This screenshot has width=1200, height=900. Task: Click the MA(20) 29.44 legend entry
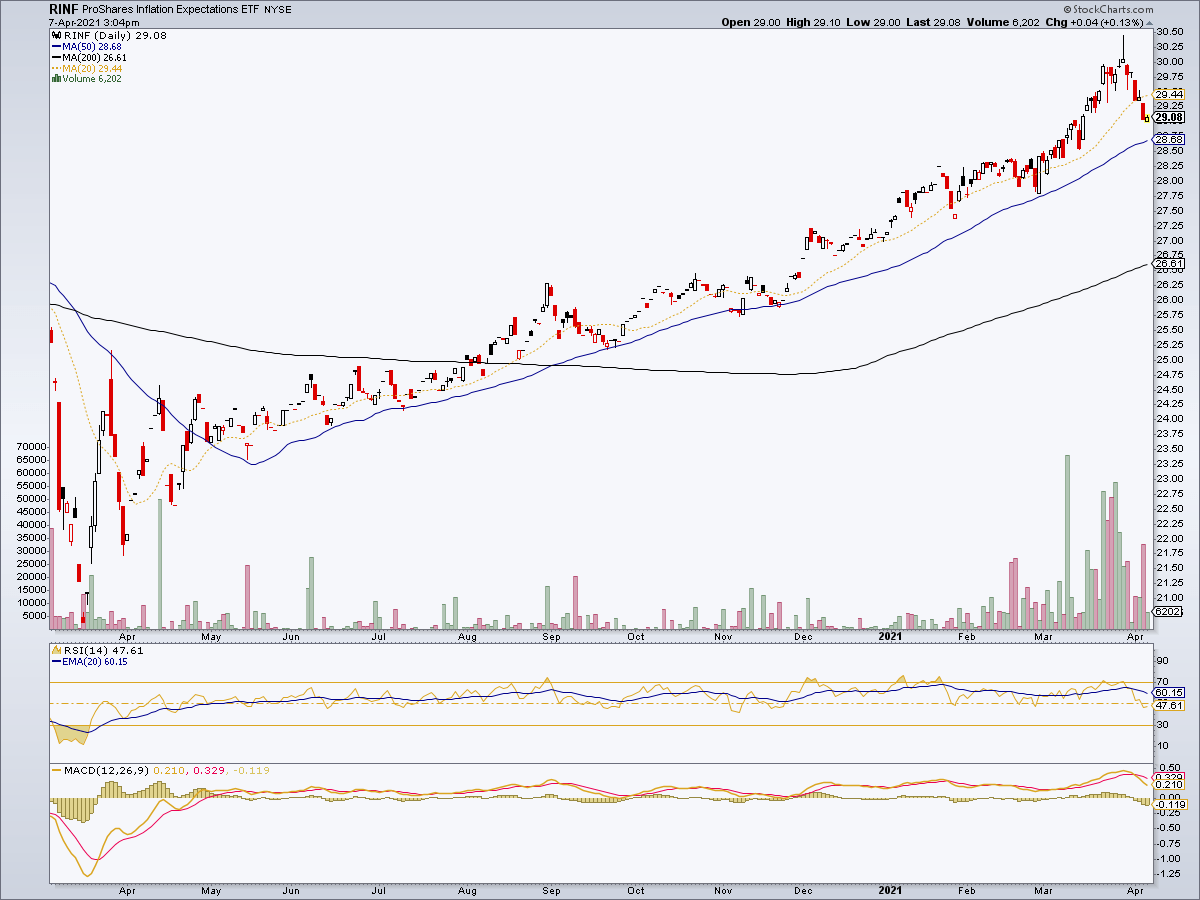pos(92,70)
